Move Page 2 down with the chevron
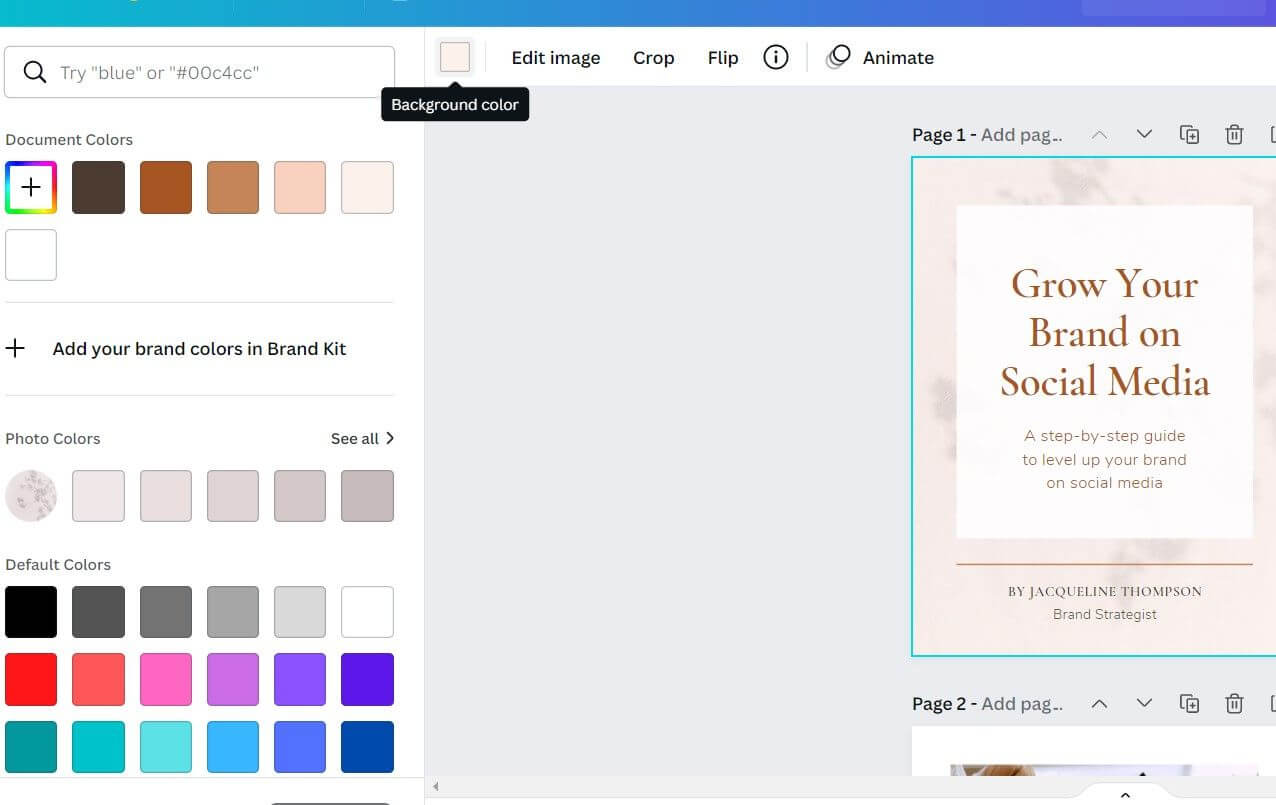Screen dimensions: 1276x805 pos(1144,703)
